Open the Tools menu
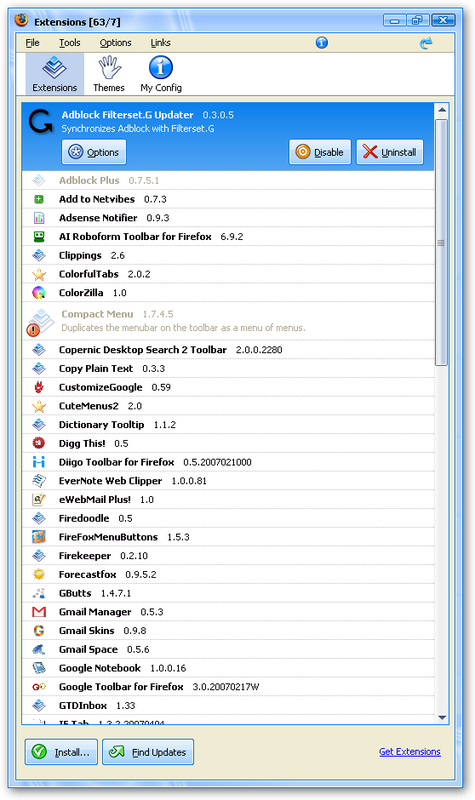The image size is (475, 800). click(x=69, y=43)
